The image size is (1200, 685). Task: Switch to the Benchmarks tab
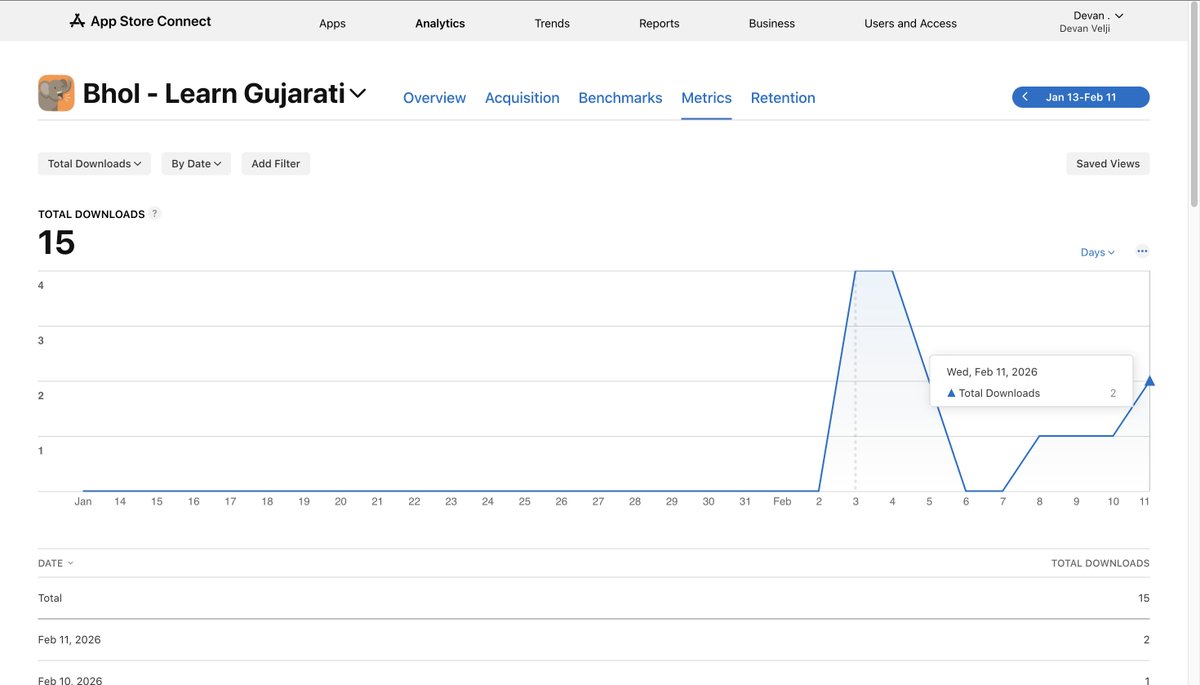pos(620,98)
